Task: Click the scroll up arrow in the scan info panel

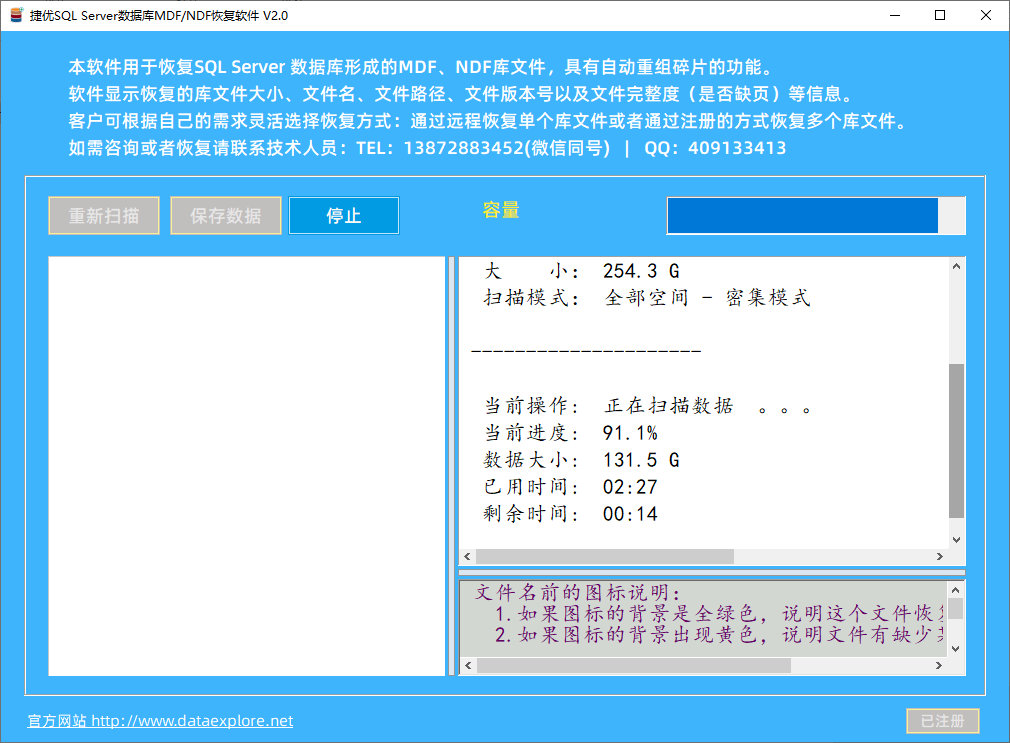Action: pos(957,266)
